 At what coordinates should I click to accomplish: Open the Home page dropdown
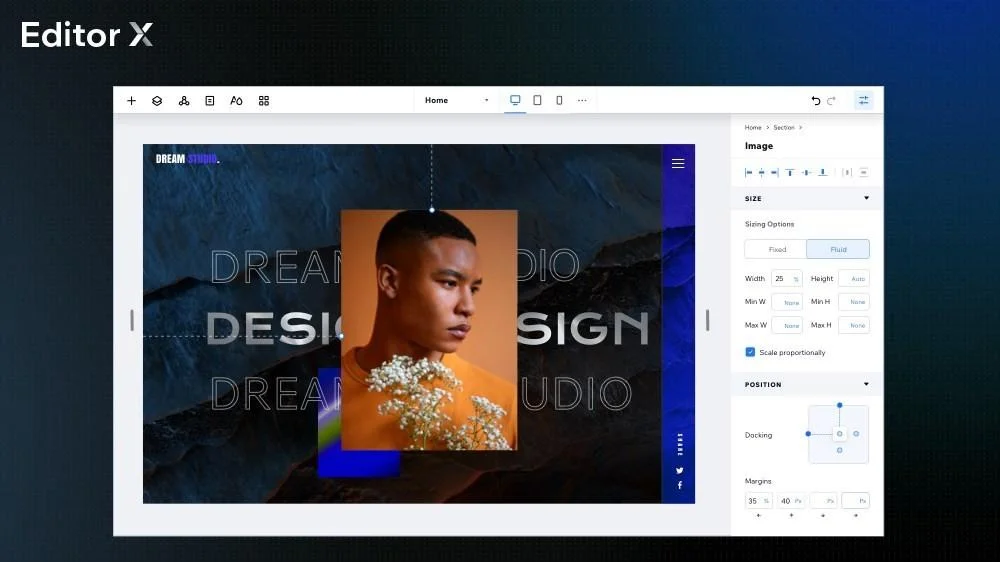pos(456,100)
